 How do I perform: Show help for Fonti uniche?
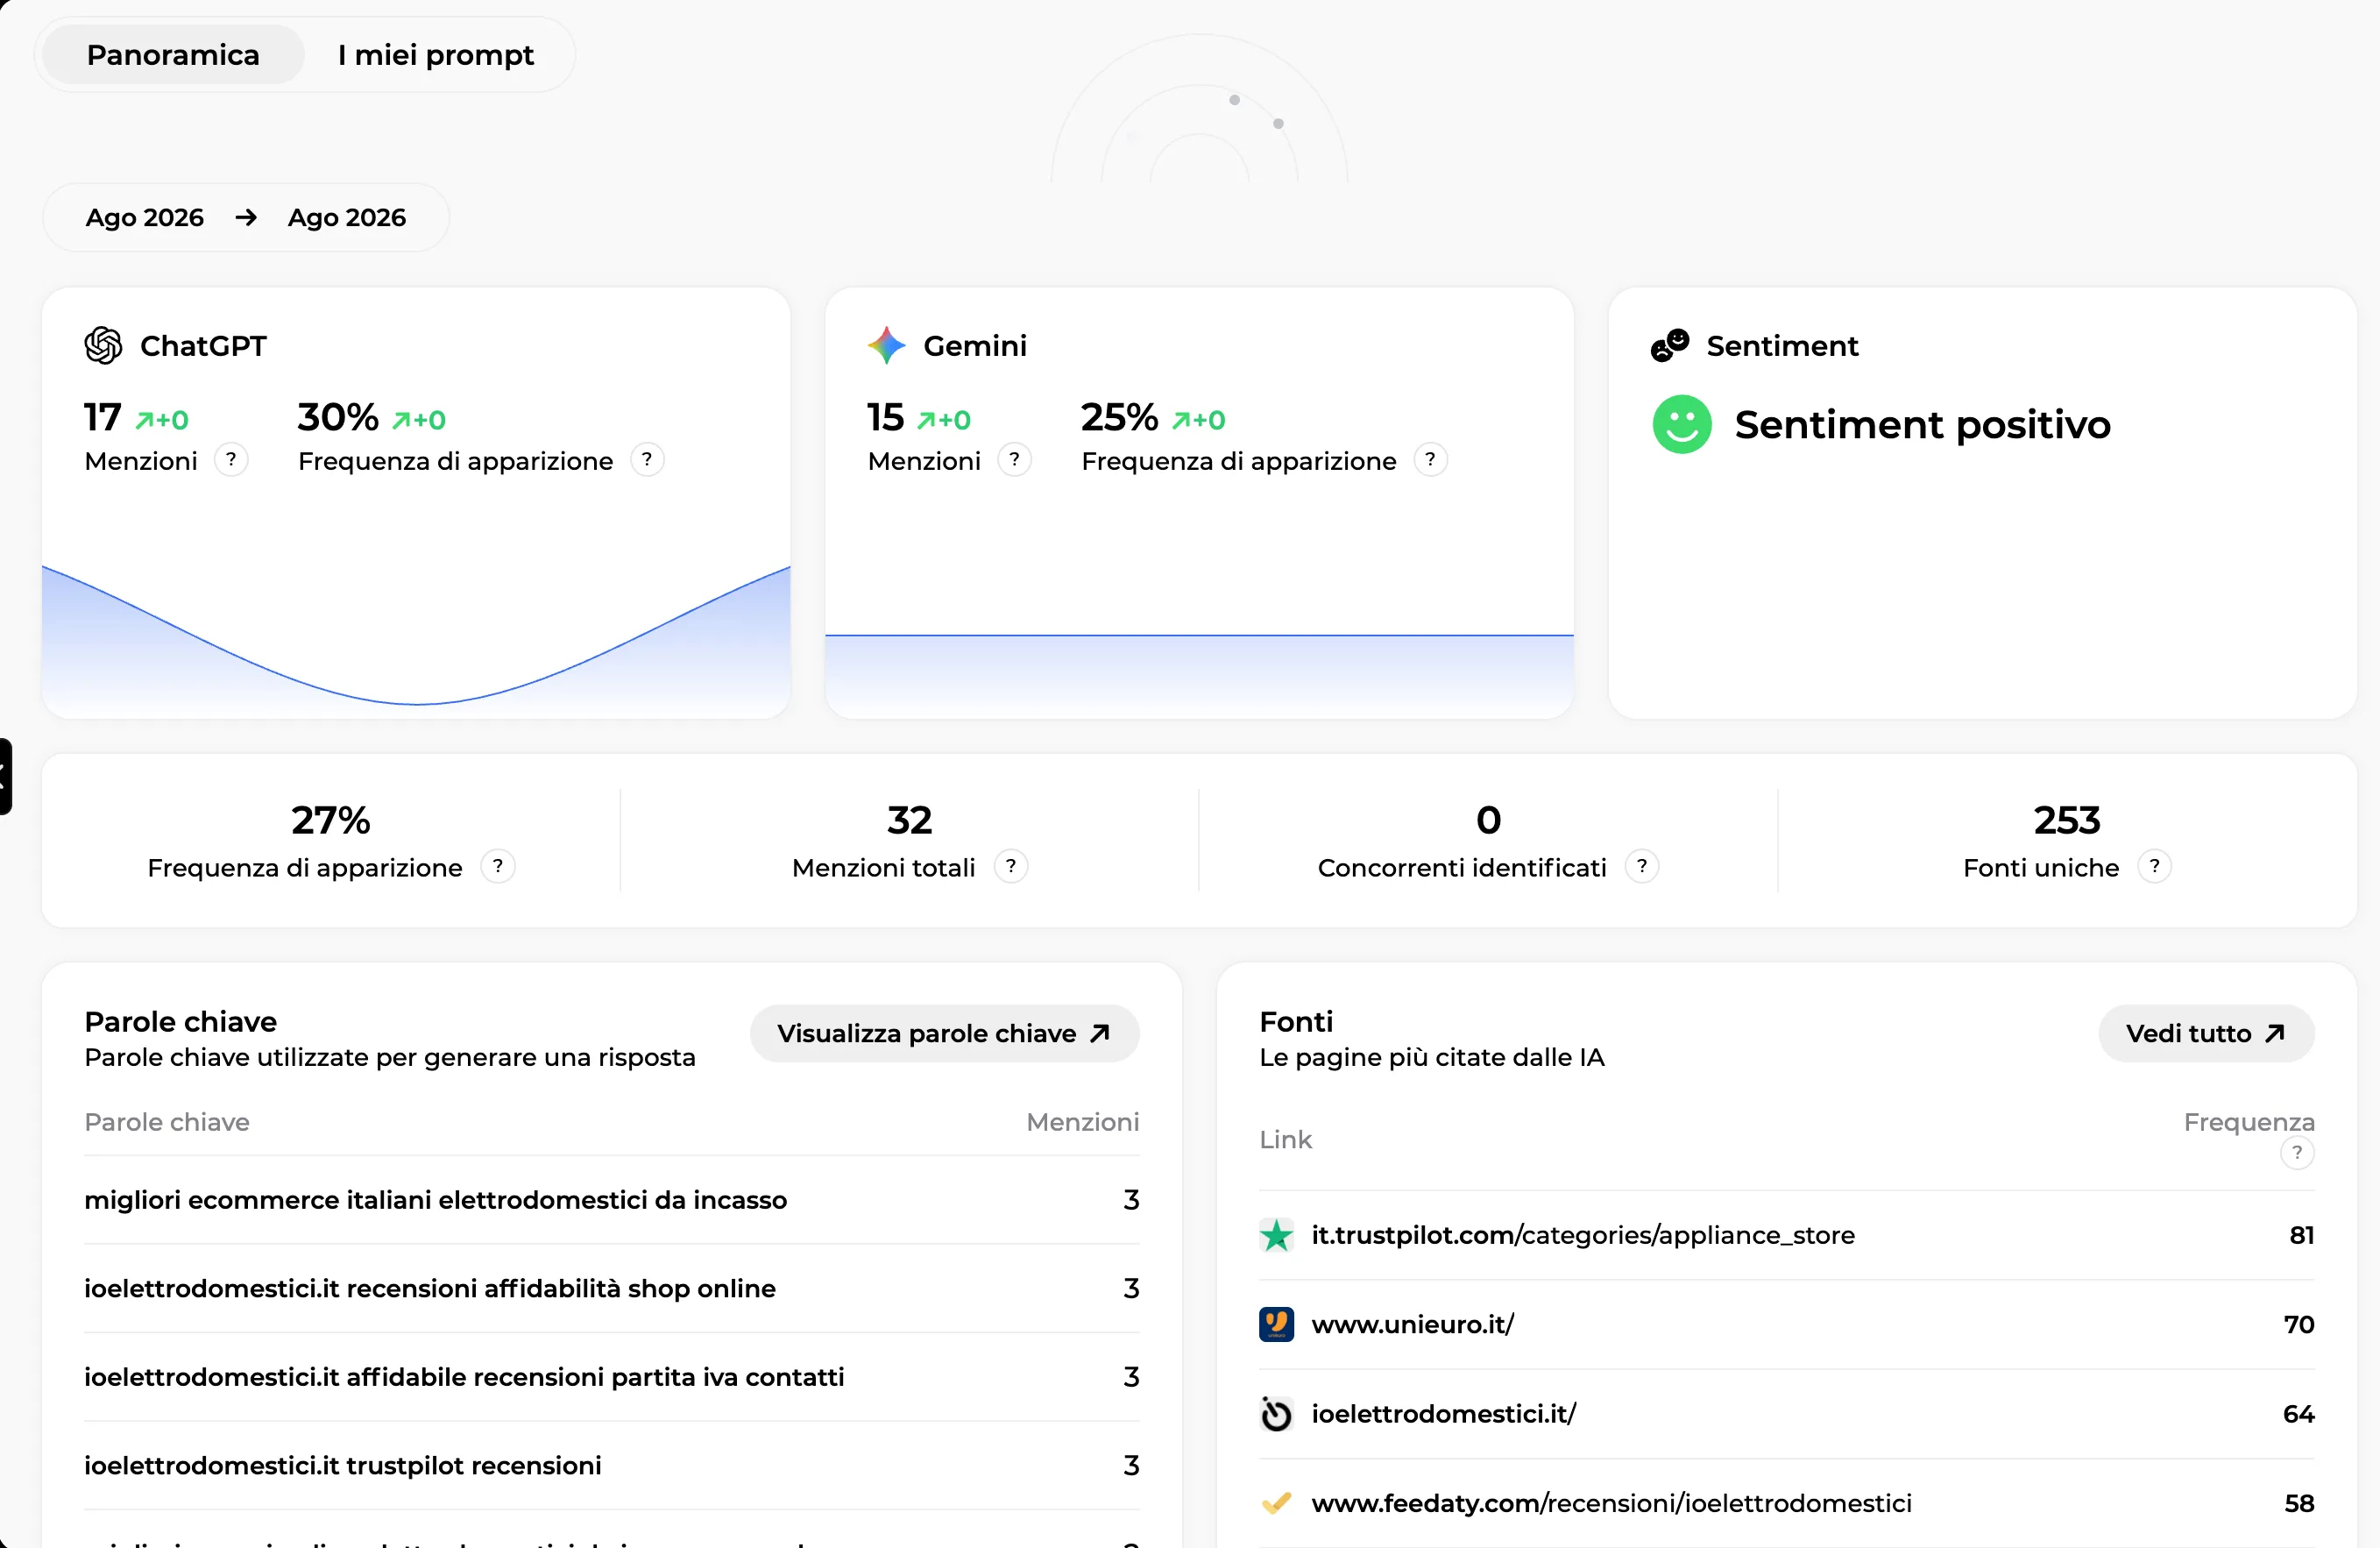pyautogui.click(x=2155, y=866)
